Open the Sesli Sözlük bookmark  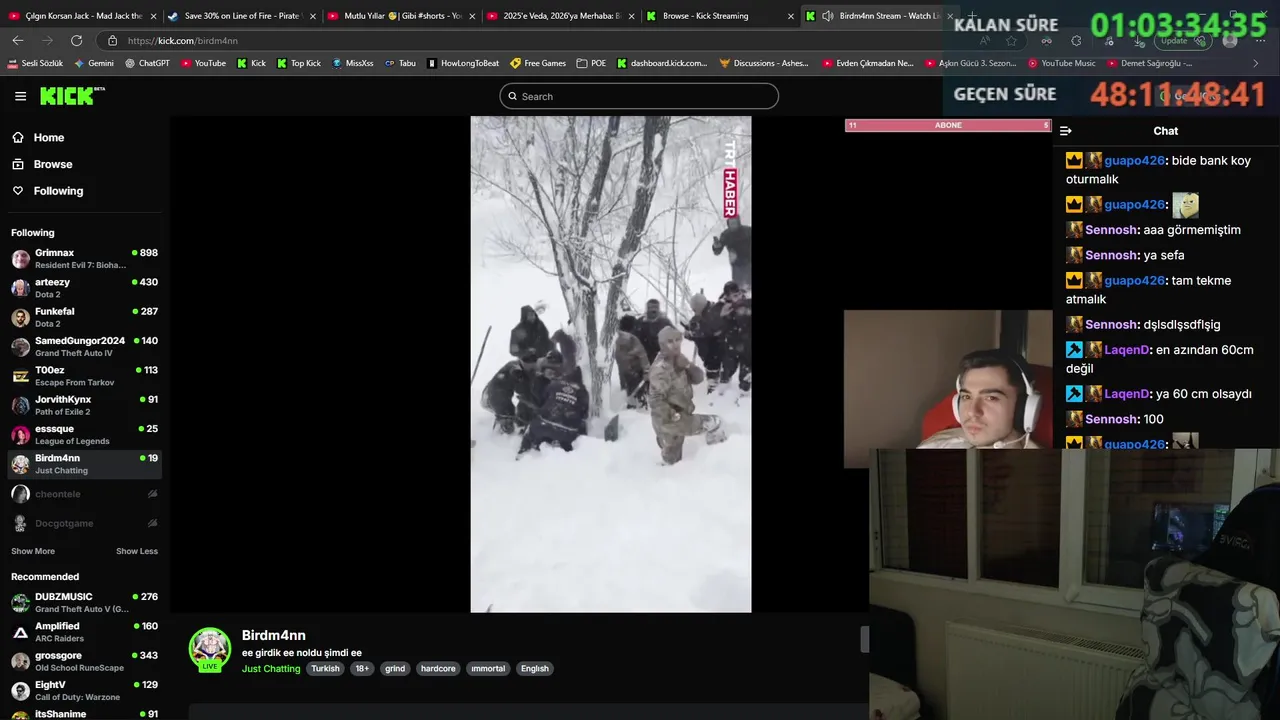click(x=35, y=63)
